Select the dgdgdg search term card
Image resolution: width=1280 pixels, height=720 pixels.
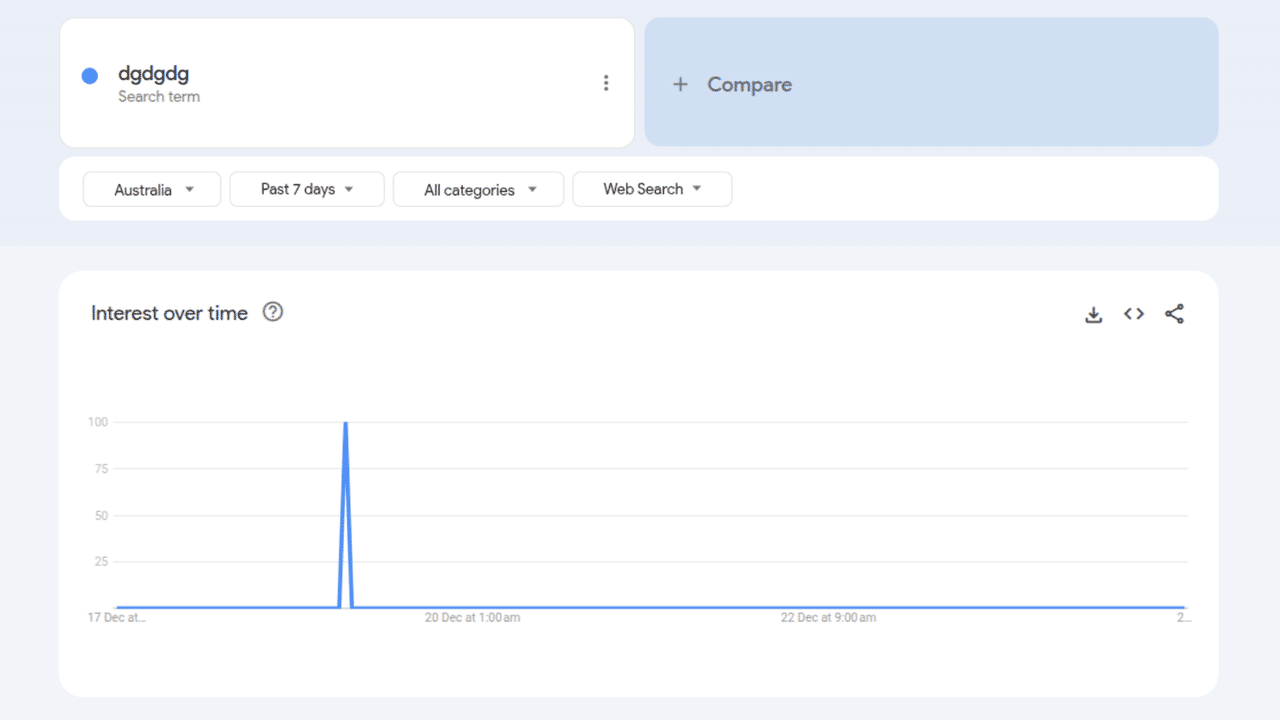pos(347,82)
